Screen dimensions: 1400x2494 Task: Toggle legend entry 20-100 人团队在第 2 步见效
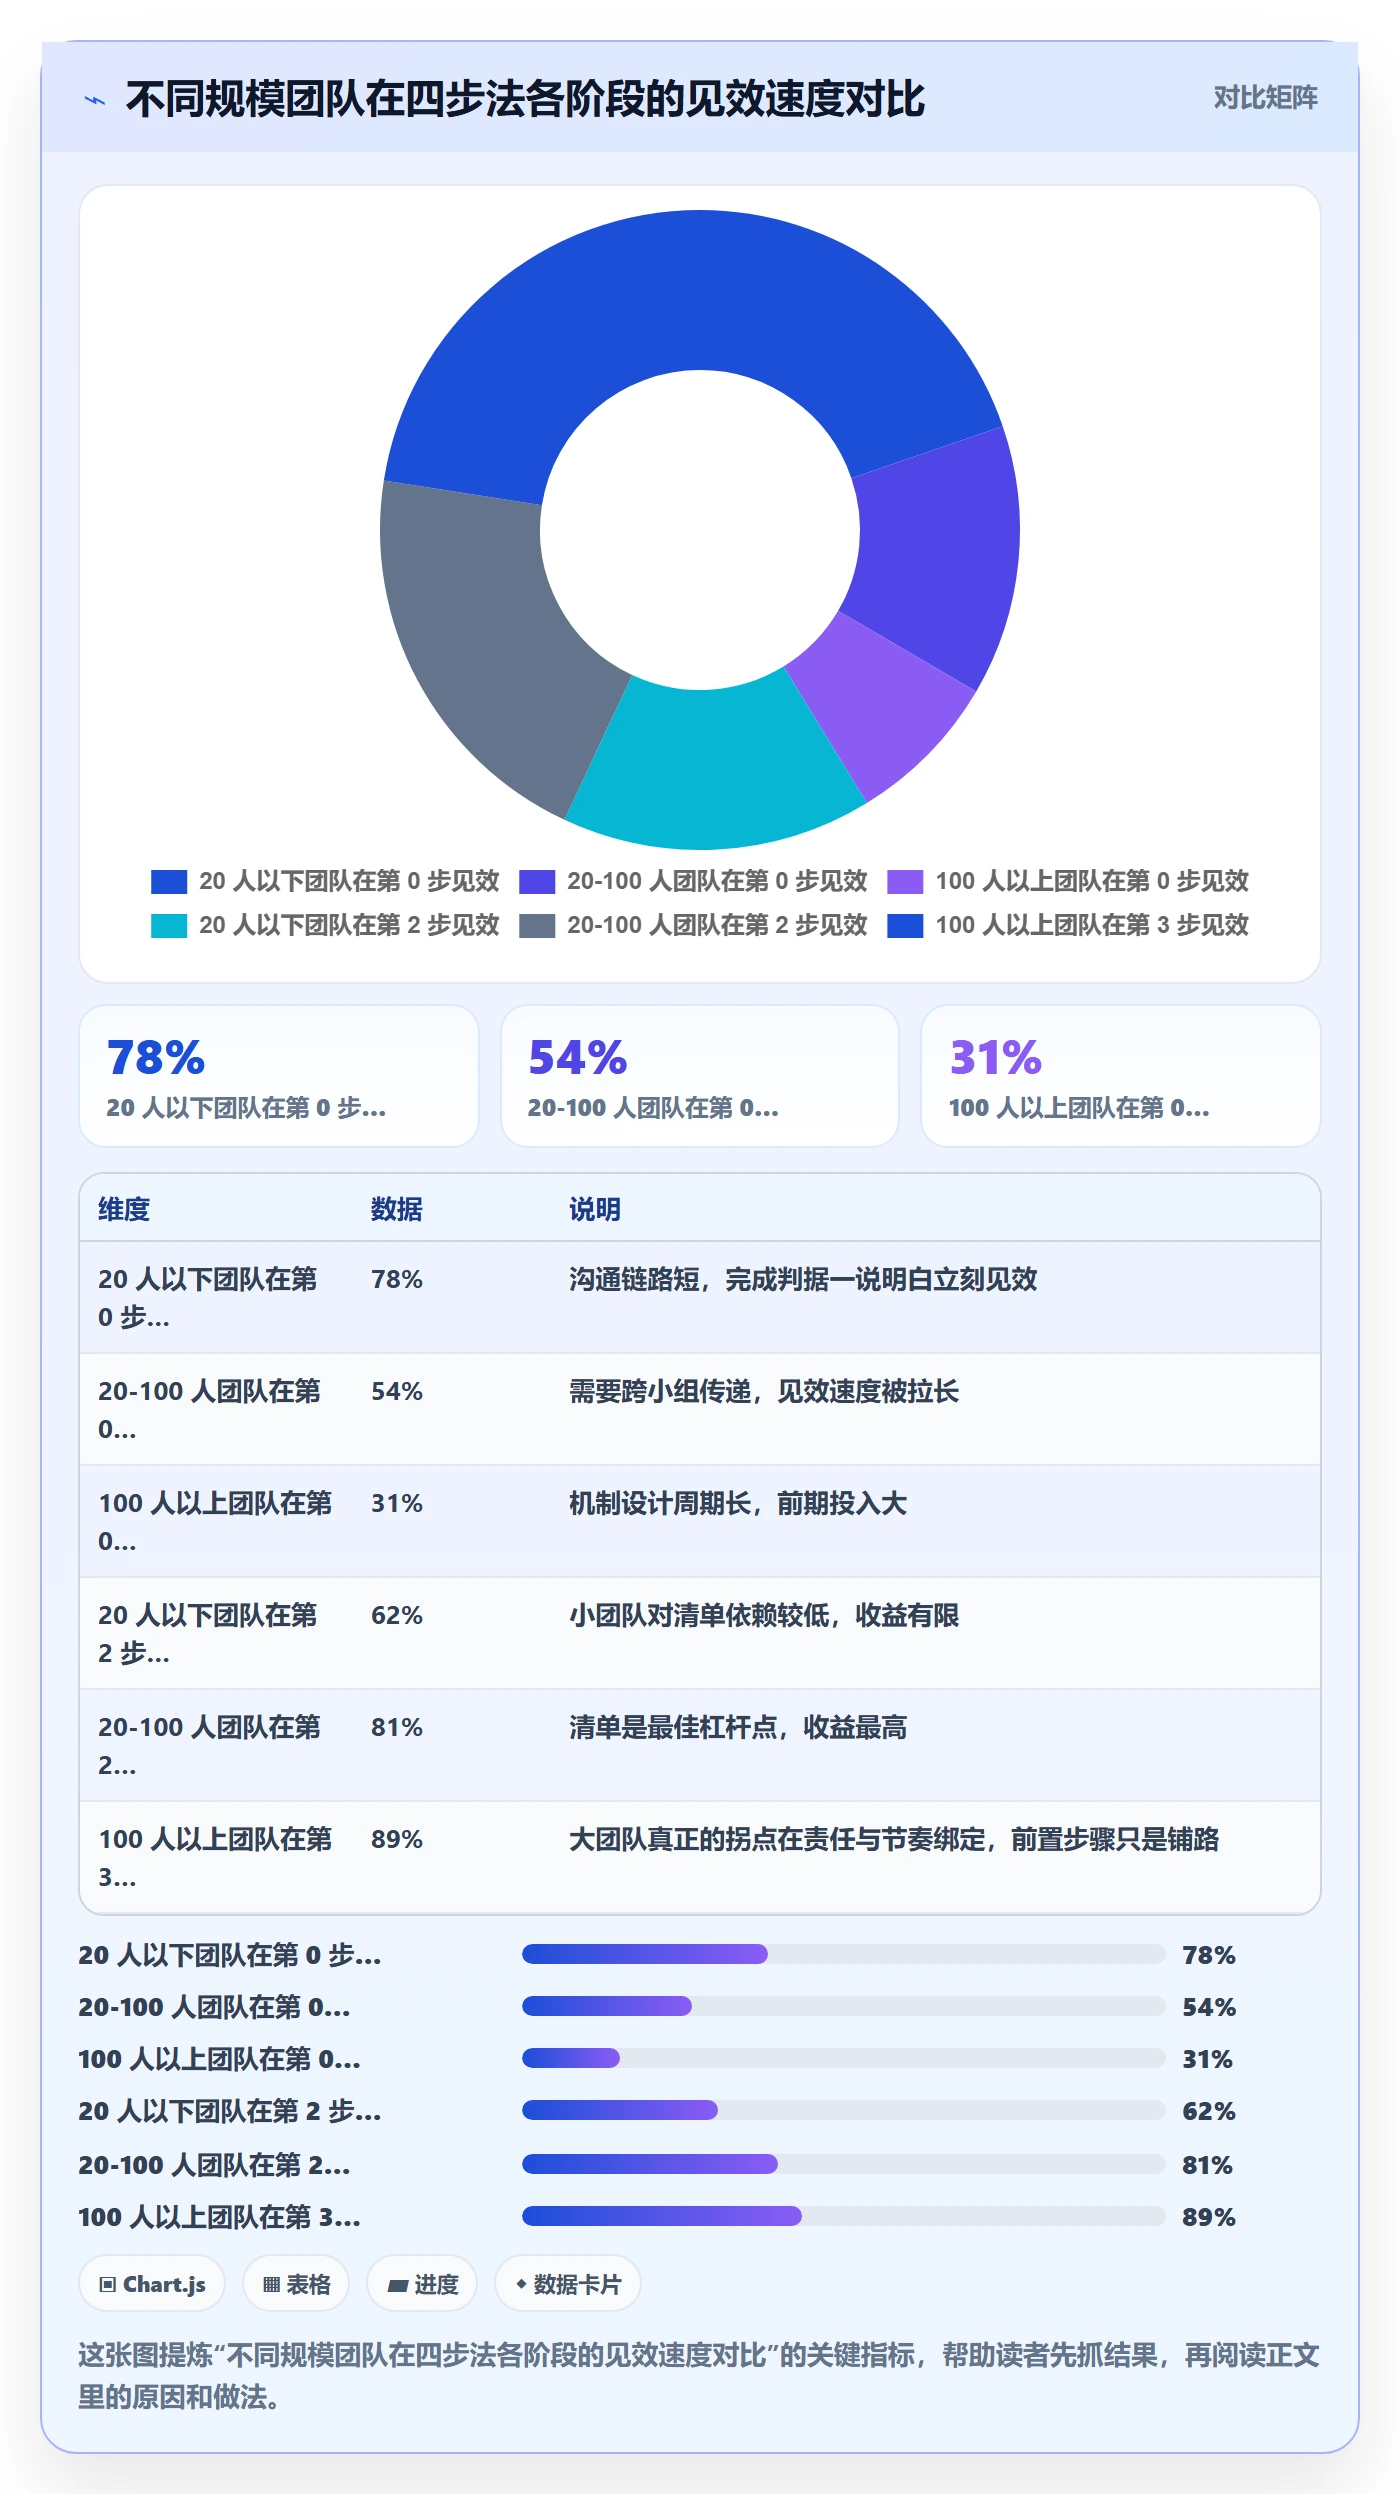pos(692,925)
